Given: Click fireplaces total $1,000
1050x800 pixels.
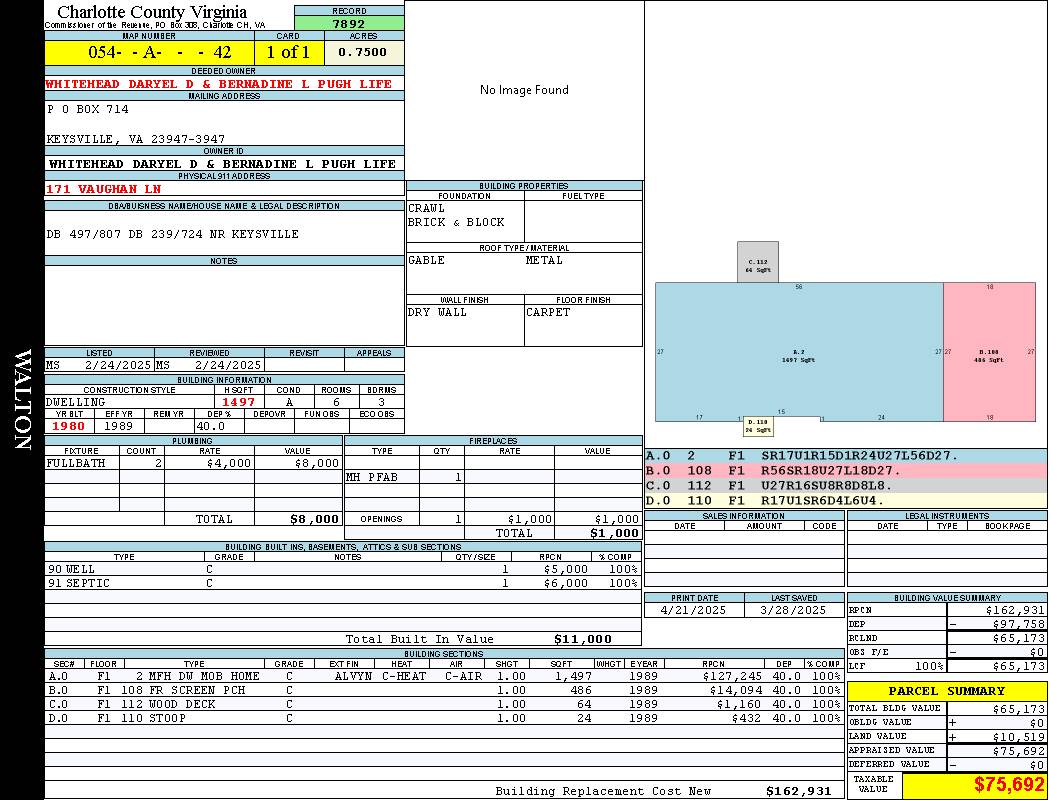Looking at the screenshot, I should (x=614, y=534).
